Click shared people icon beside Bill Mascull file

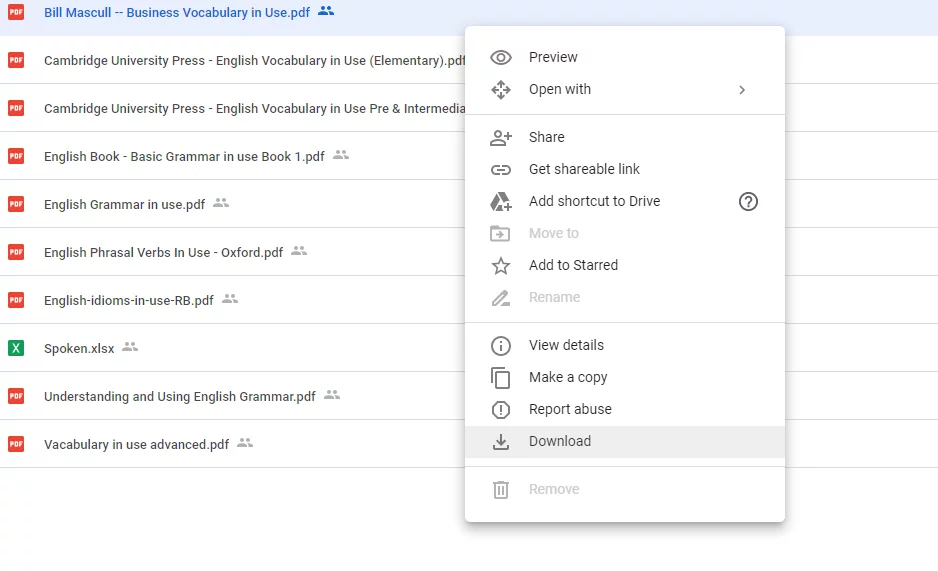coord(326,12)
